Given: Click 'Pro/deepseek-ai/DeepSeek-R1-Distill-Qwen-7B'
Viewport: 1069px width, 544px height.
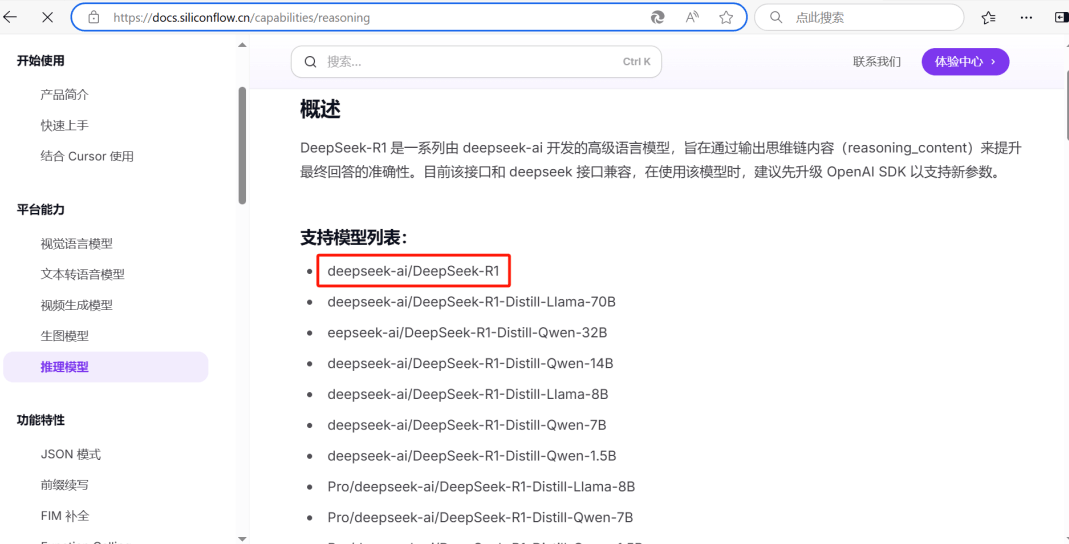Looking at the screenshot, I should [x=480, y=517].
